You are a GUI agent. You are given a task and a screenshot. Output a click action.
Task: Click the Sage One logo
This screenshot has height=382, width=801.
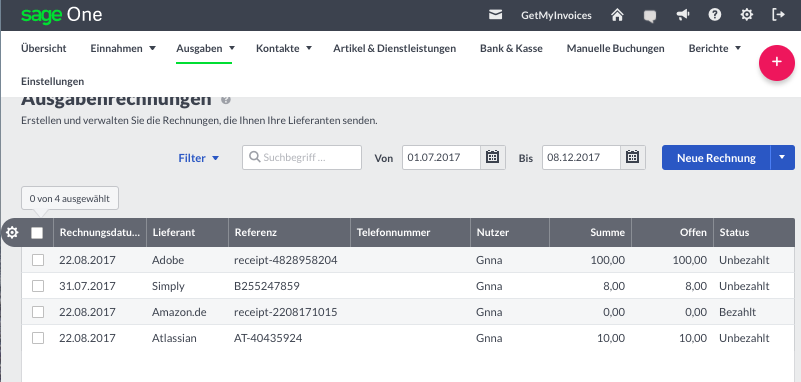point(61,15)
